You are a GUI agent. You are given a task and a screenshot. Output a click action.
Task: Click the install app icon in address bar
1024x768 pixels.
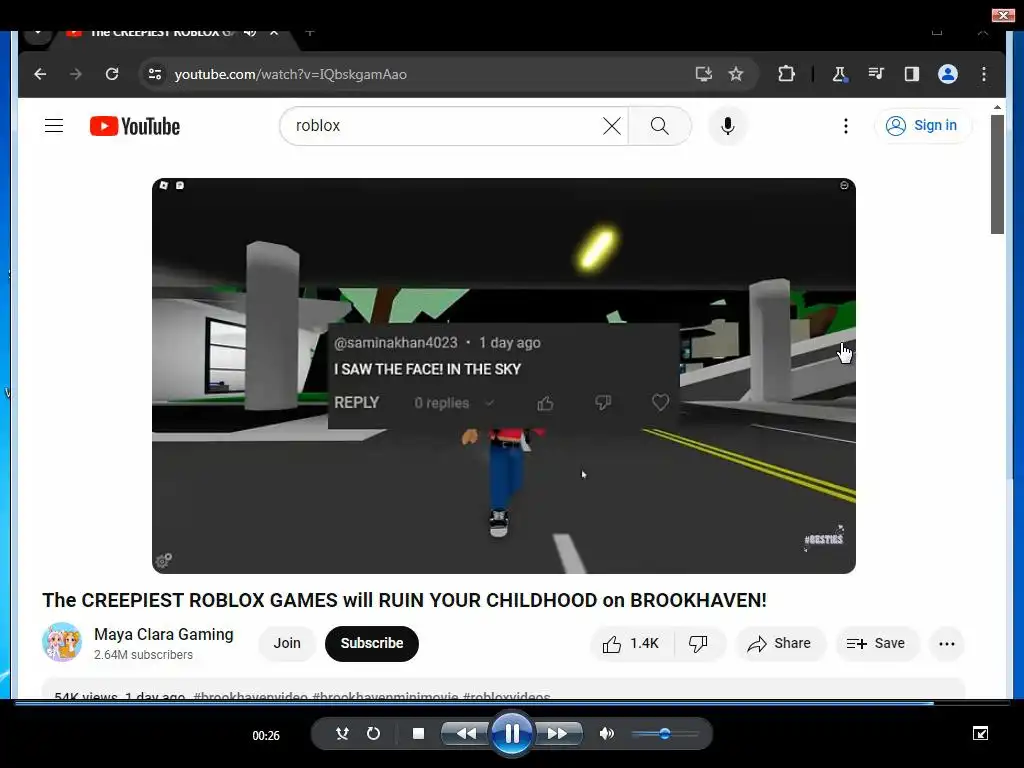coord(703,74)
